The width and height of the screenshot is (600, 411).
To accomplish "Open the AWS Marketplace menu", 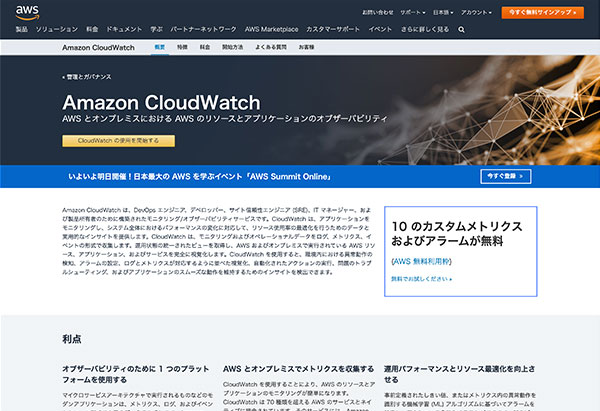I will [x=271, y=29].
